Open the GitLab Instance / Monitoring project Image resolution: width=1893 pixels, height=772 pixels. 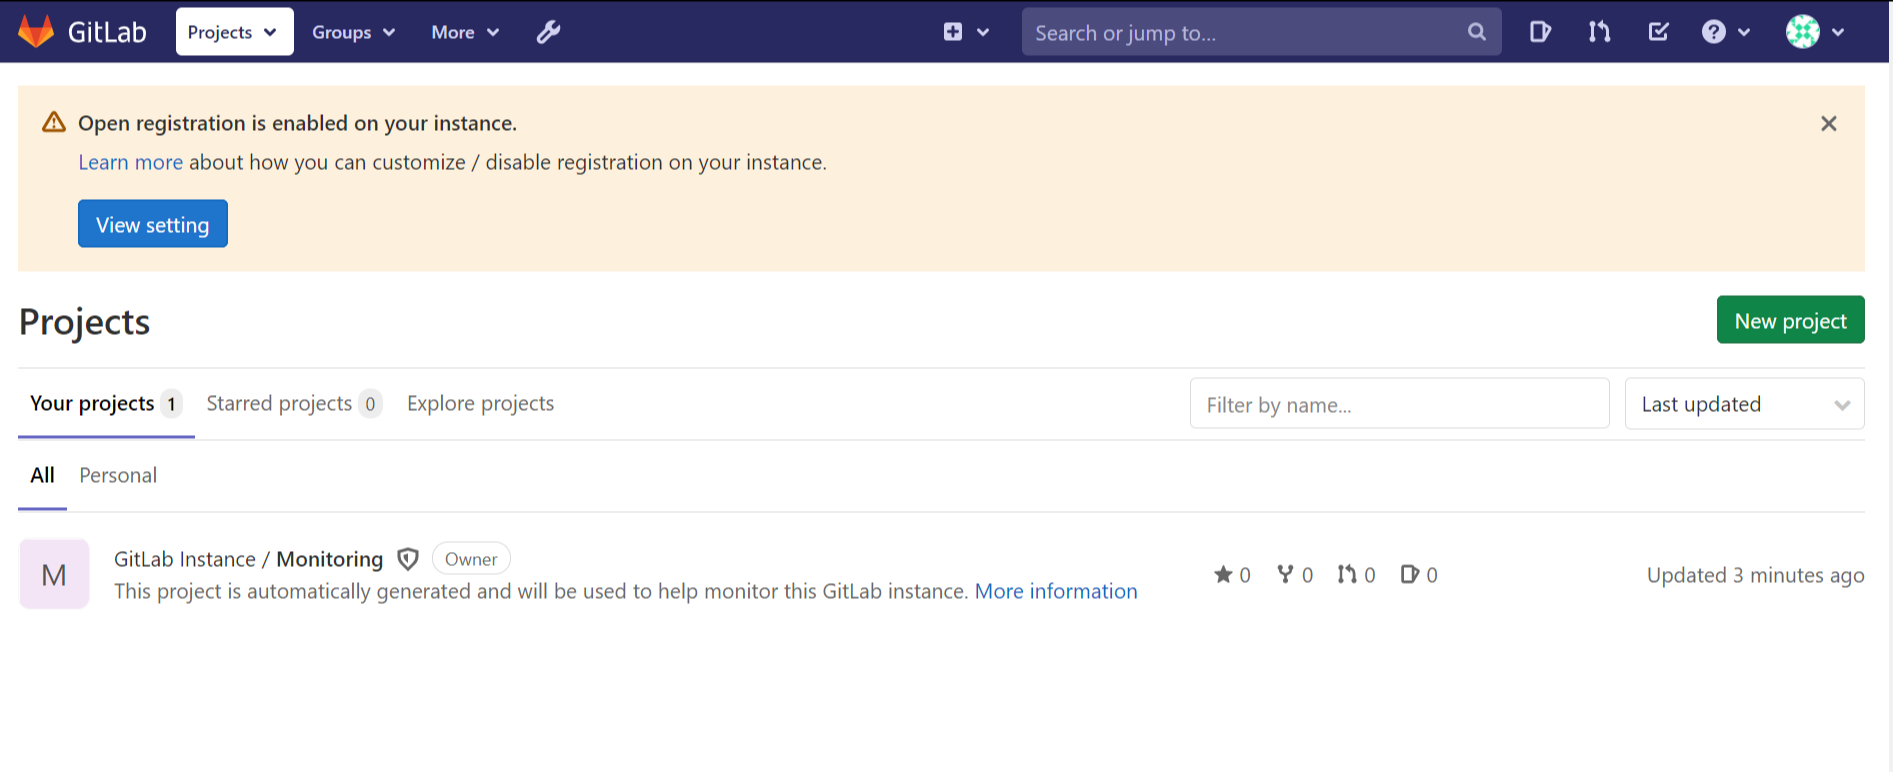tap(248, 559)
